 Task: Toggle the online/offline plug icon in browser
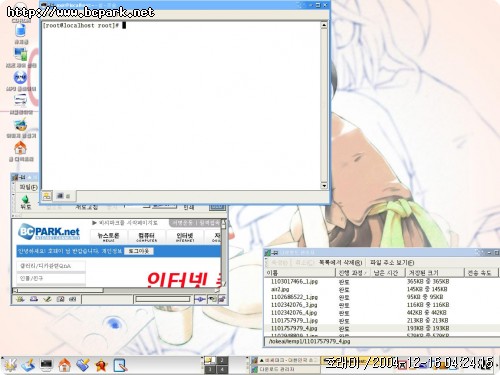pos(200,299)
